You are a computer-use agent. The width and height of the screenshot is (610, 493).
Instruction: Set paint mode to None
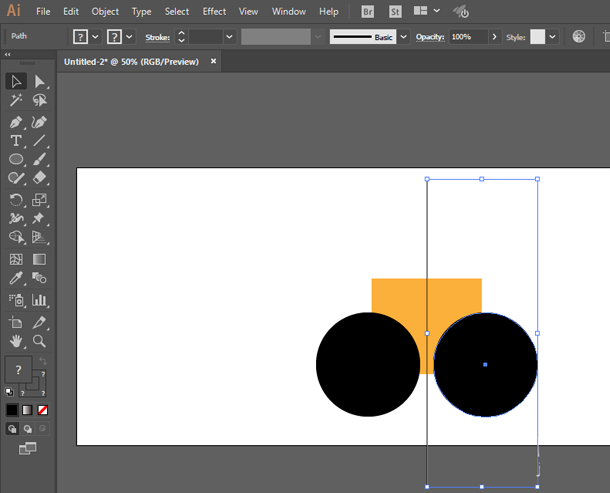tap(42, 410)
